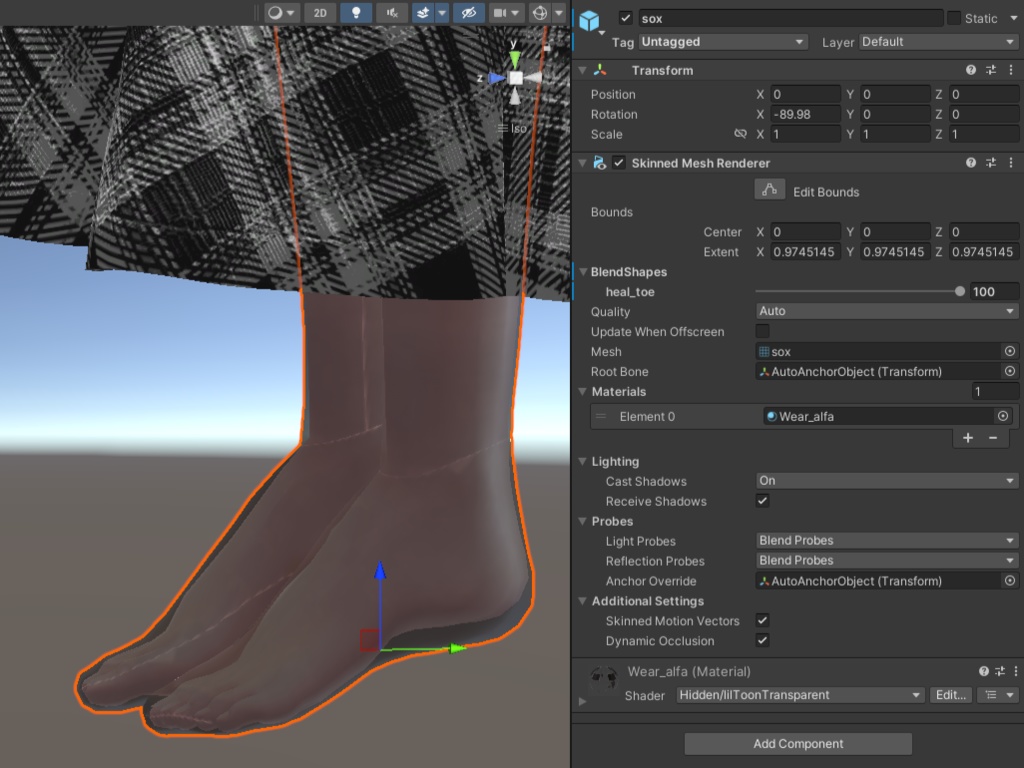Click the Add Component button
This screenshot has height=768, width=1024.
[797, 744]
